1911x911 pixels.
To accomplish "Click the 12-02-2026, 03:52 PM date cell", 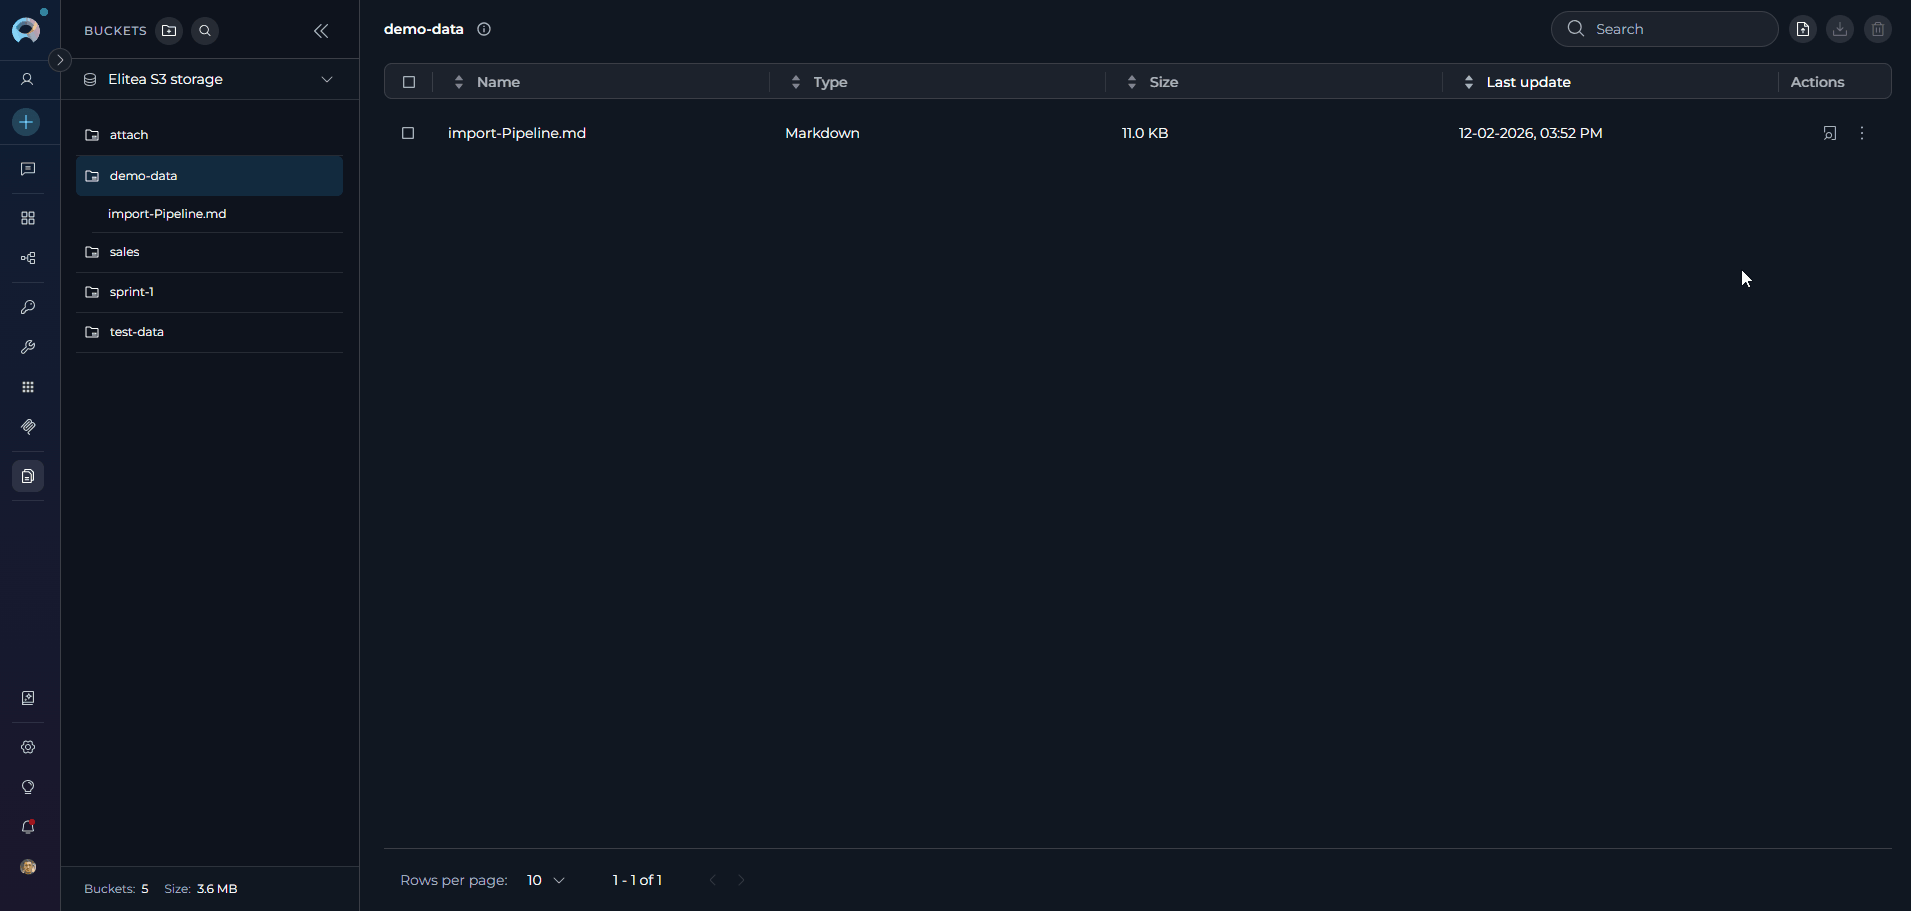I will pyautogui.click(x=1530, y=133).
